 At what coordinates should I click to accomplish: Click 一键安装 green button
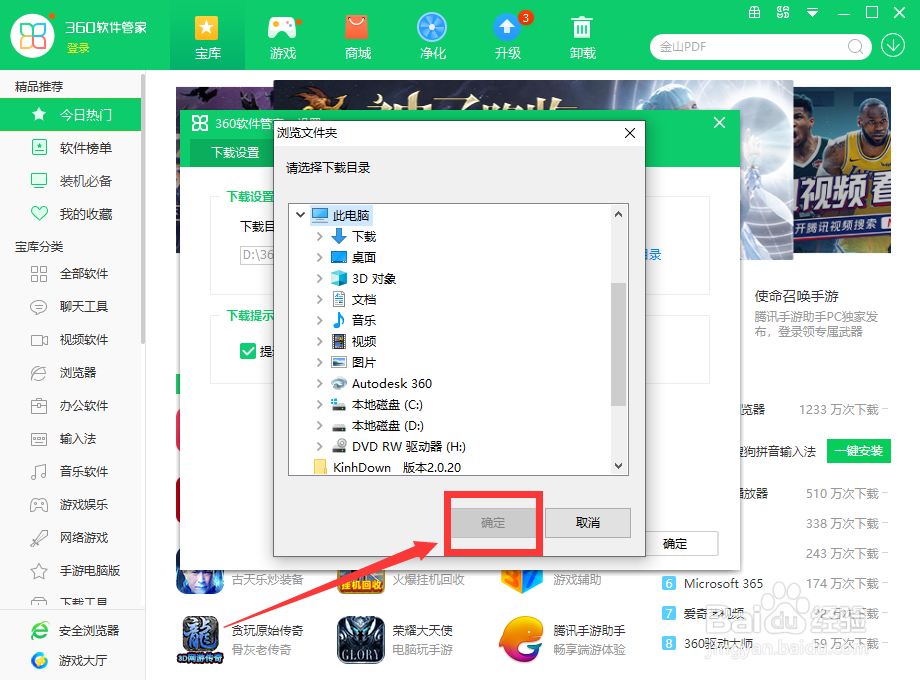[x=858, y=451]
